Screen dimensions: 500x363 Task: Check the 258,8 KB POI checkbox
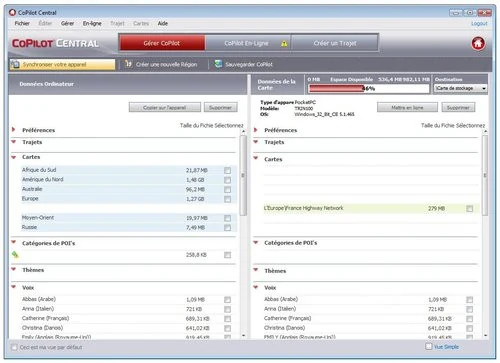click(x=227, y=255)
